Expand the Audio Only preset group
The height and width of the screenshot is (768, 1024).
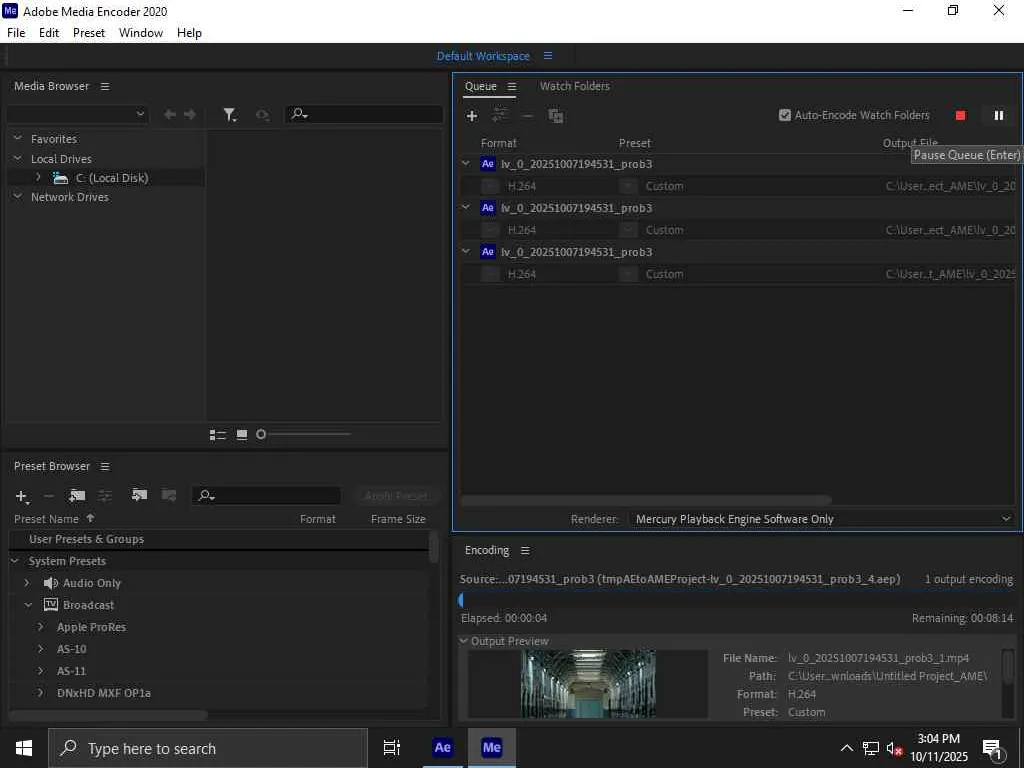coord(27,583)
